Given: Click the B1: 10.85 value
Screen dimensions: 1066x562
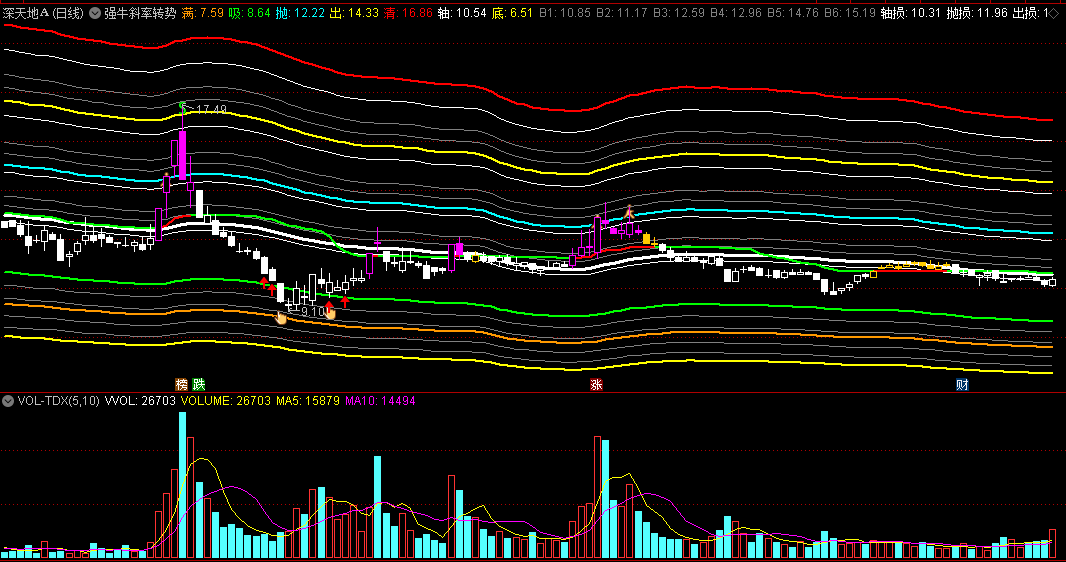Looking at the screenshot, I should (565, 12).
